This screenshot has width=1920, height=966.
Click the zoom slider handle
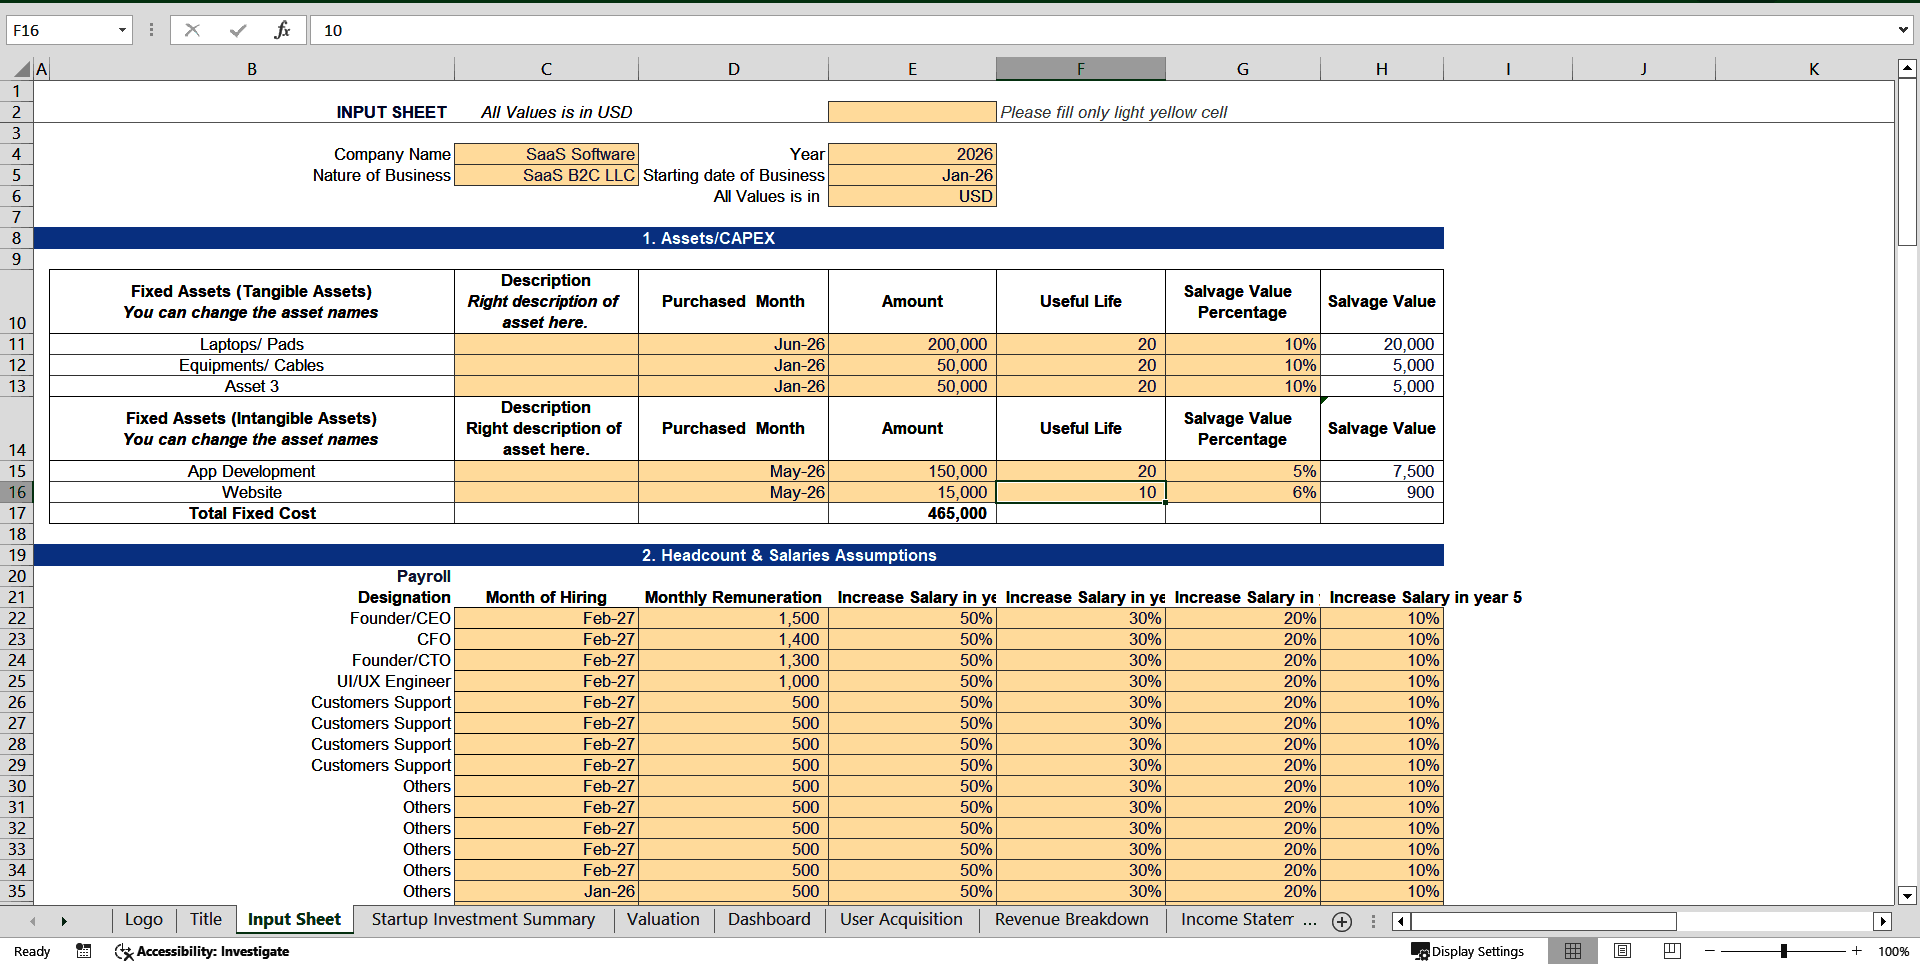[1784, 951]
